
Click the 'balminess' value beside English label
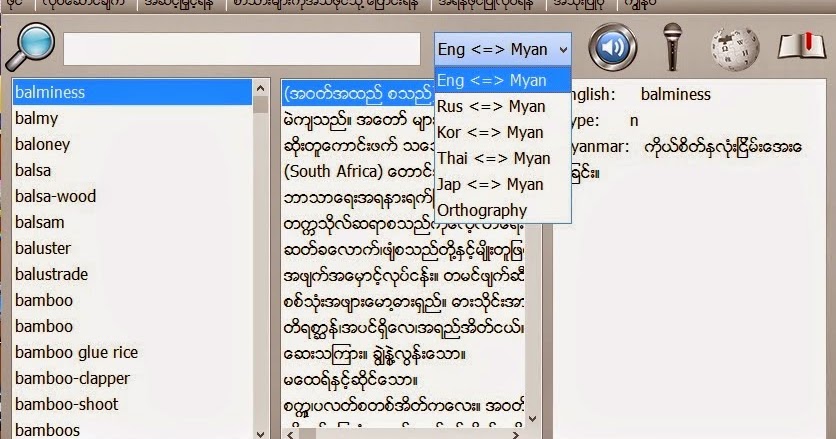click(676, 95)
